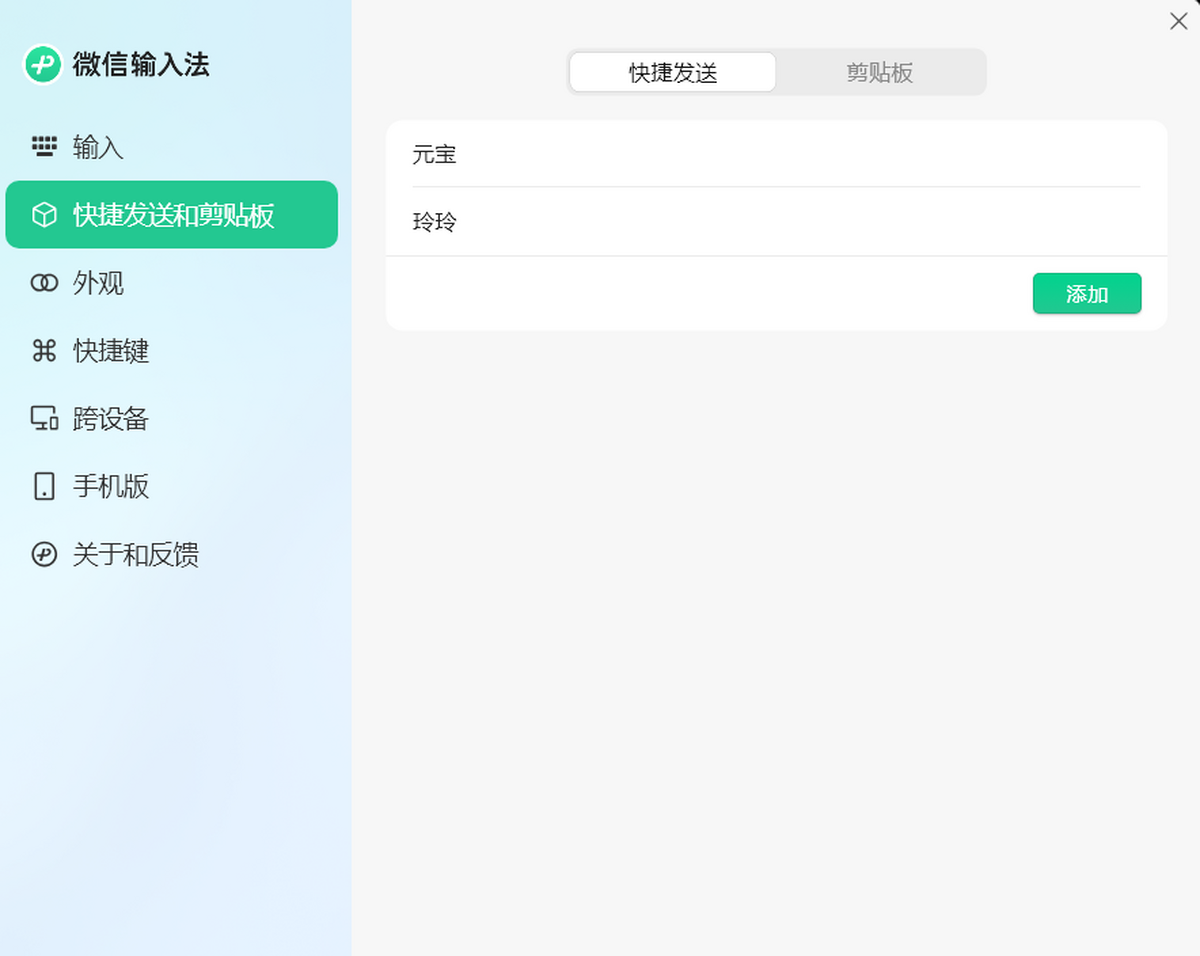Select the 输入 keyboard icon in the sidebar
Viewport: 1200px width, 956px height.
44,147
